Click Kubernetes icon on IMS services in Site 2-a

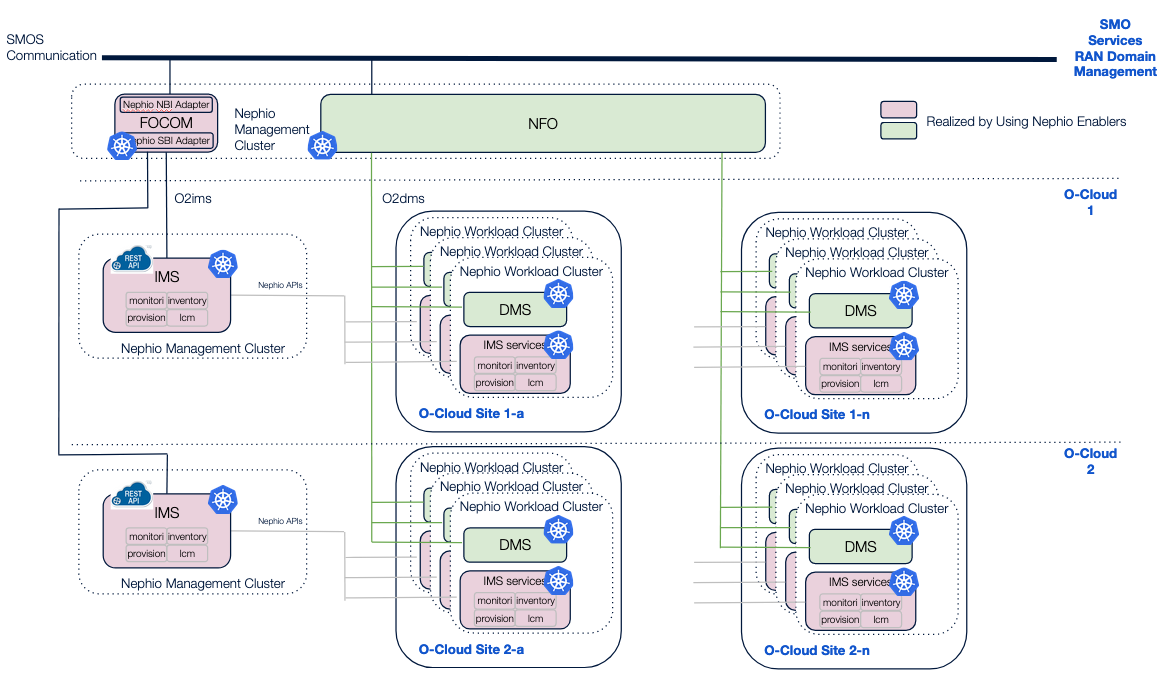pyautogui.click(x=558, y=581)
